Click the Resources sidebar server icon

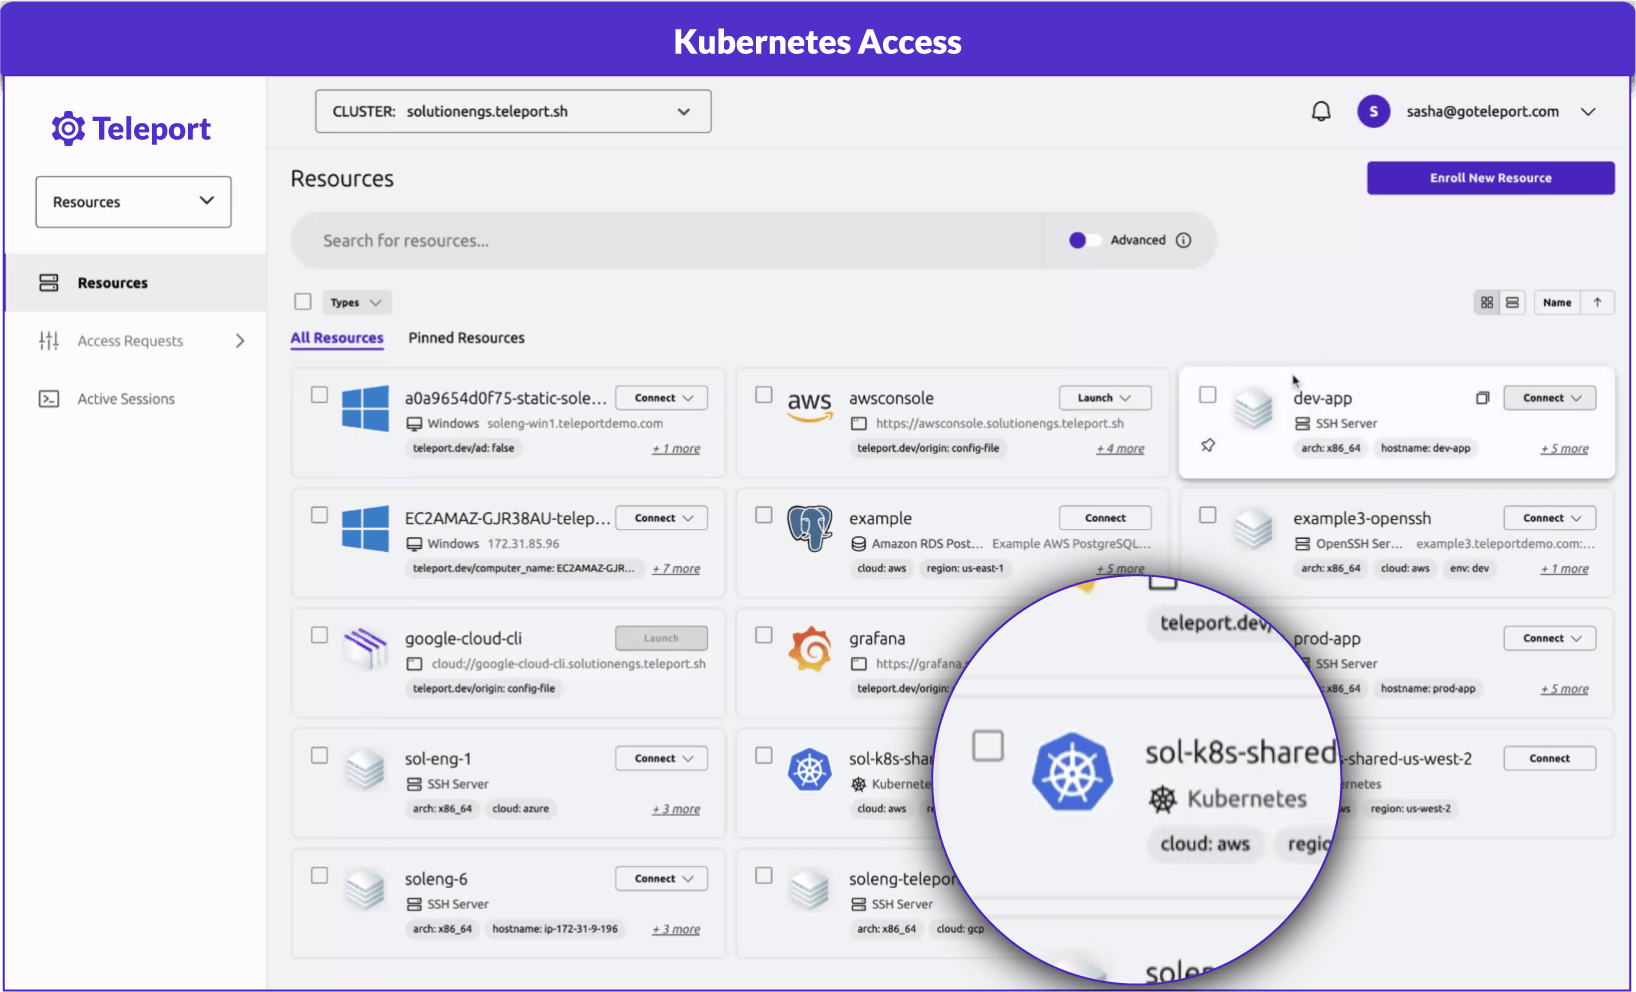pyautogui.click(x=49, y=283)
